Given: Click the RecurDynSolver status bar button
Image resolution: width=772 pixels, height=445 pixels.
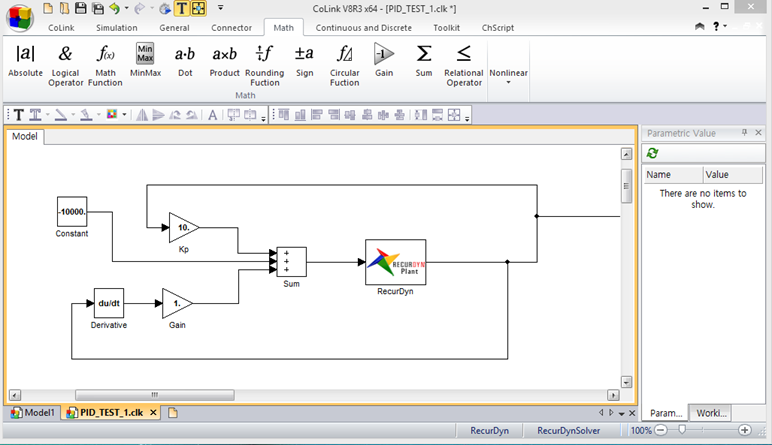Looking at the screenshot, I should pyautogui.click(x=569, y=431).
